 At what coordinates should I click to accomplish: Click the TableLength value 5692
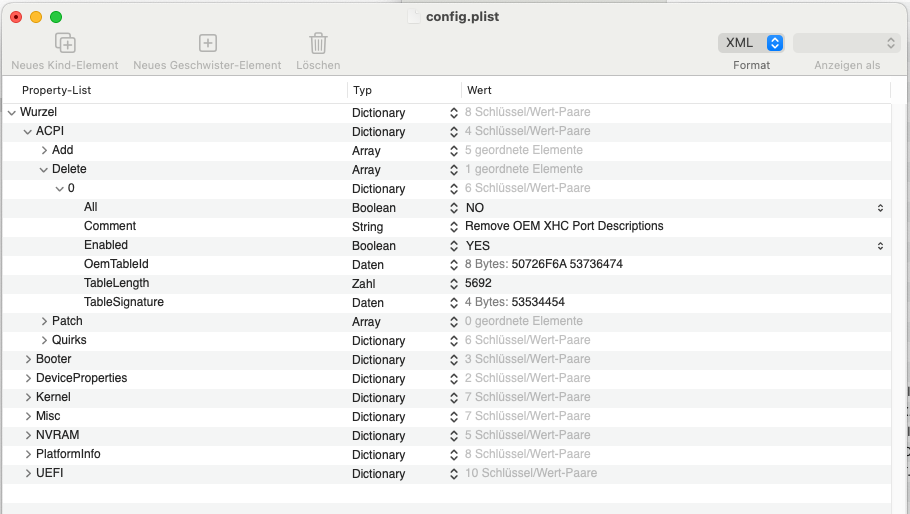[478, 284]
